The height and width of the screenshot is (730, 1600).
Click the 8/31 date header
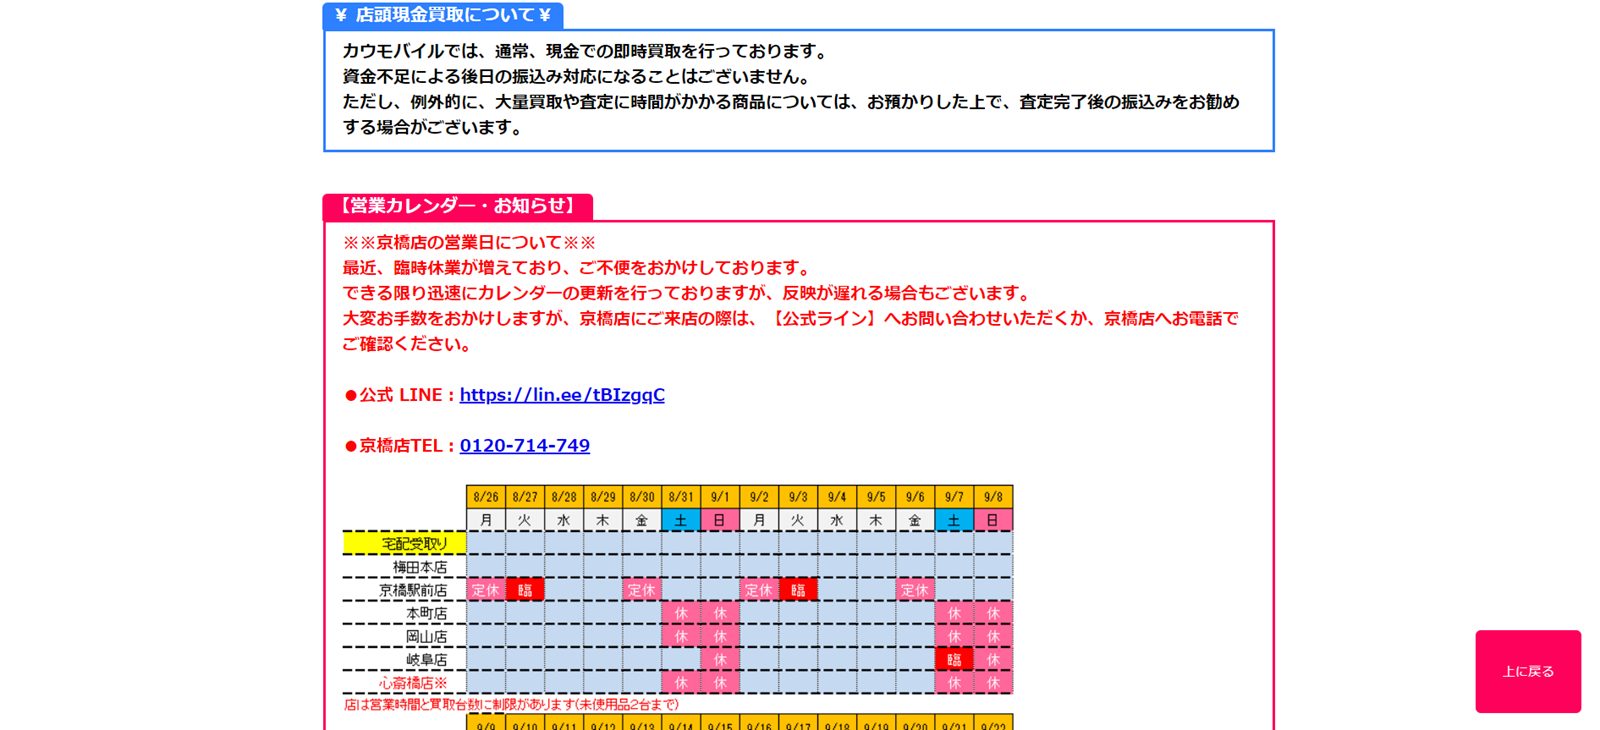point(681,497)
